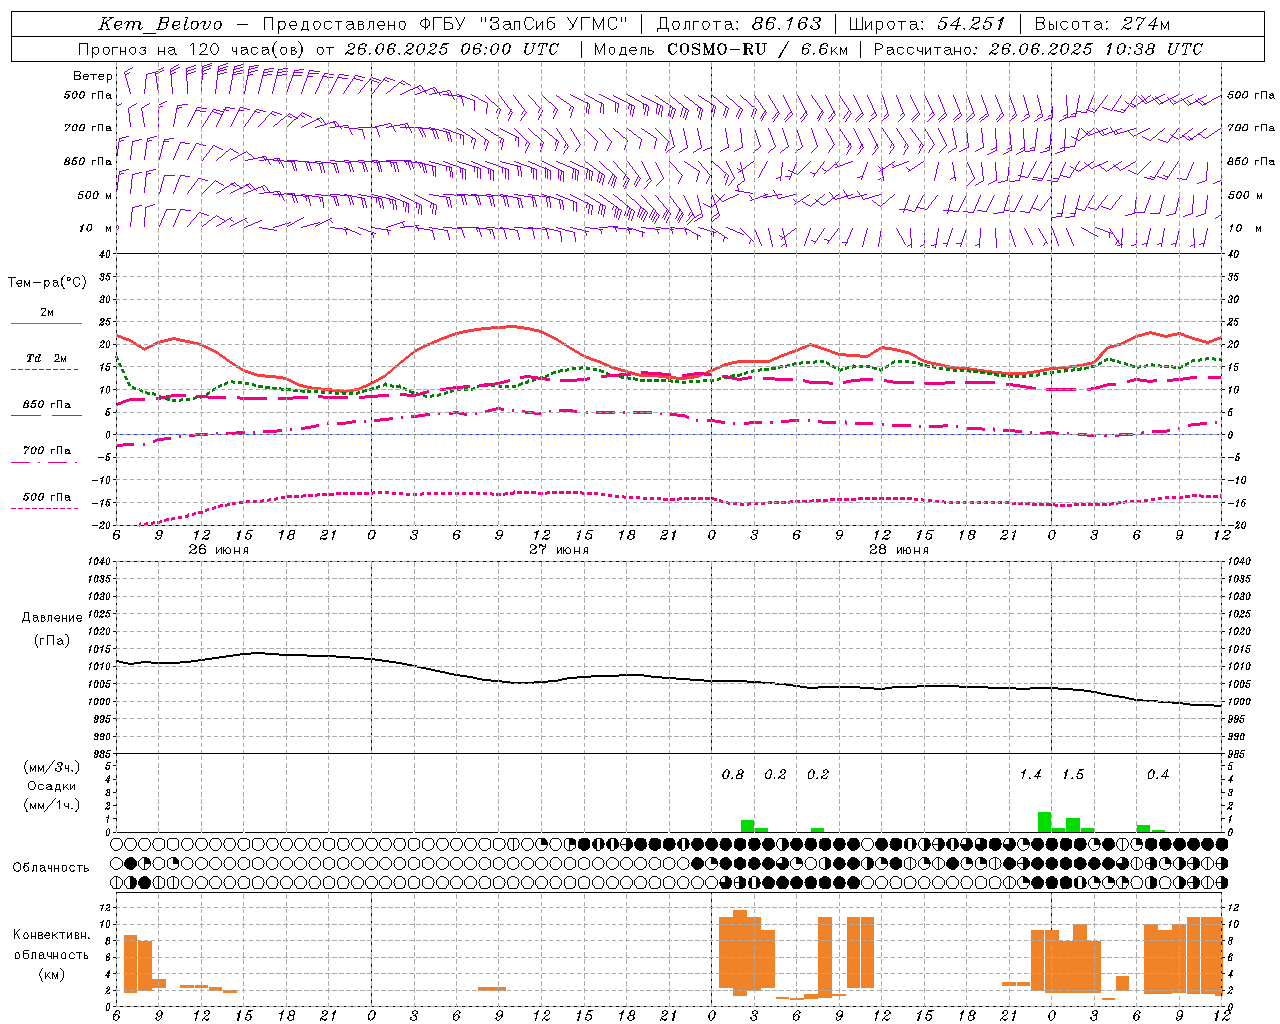This screenshot has width=1280, height=1024.
Task: Click the 1.4 precipitation total
Action: [1030, 775]
